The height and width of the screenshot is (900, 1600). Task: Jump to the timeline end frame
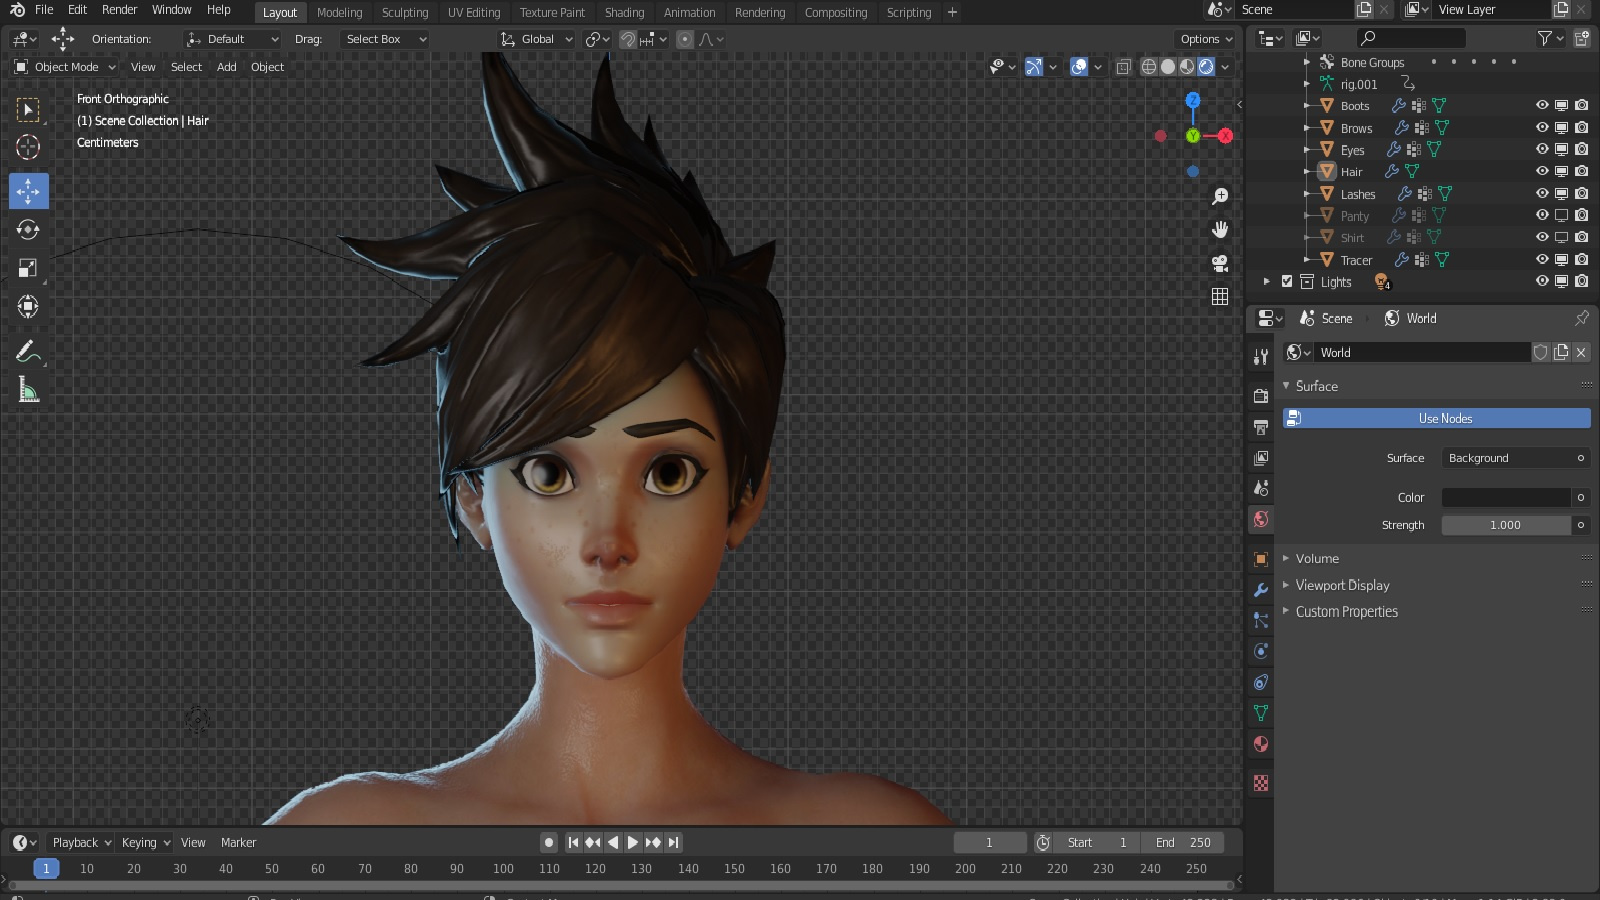673,843
